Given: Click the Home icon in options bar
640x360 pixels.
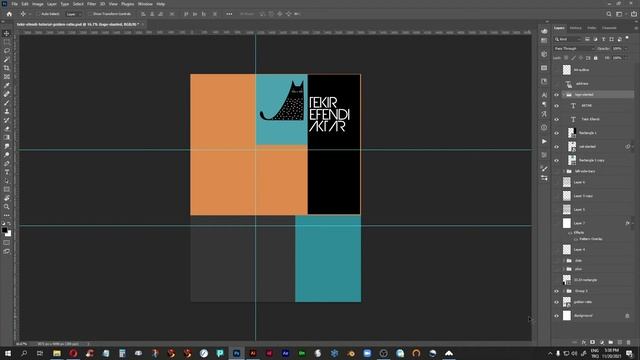Looking at the screenshot, I should 9,14.
